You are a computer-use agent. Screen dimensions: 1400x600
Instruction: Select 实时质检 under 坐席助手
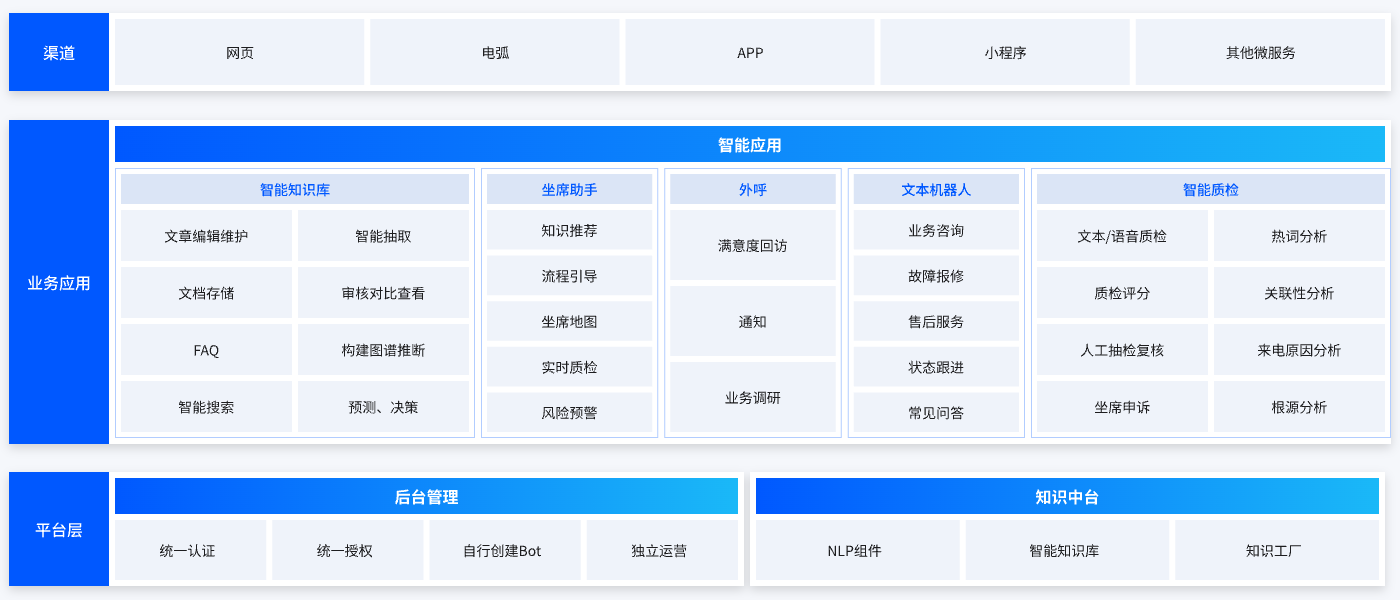[x=569, y=367]
